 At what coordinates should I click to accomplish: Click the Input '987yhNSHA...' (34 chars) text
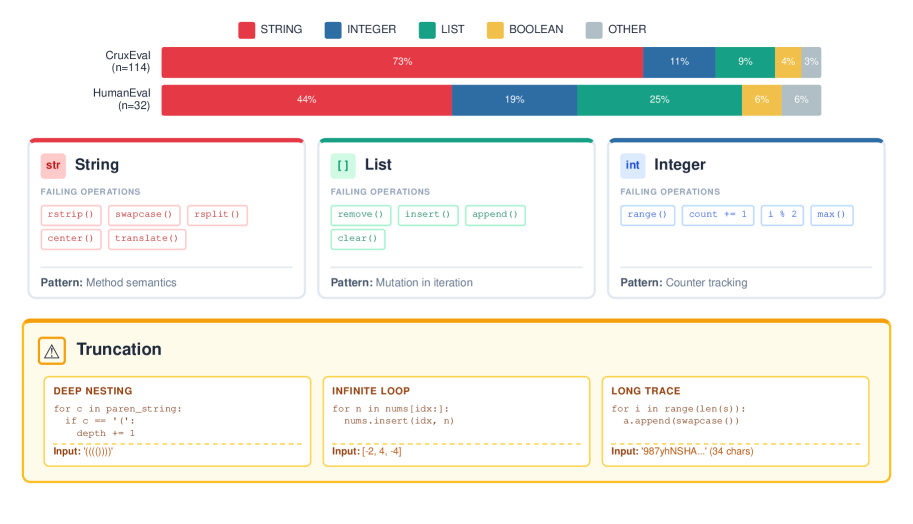[x=682, y=452]
